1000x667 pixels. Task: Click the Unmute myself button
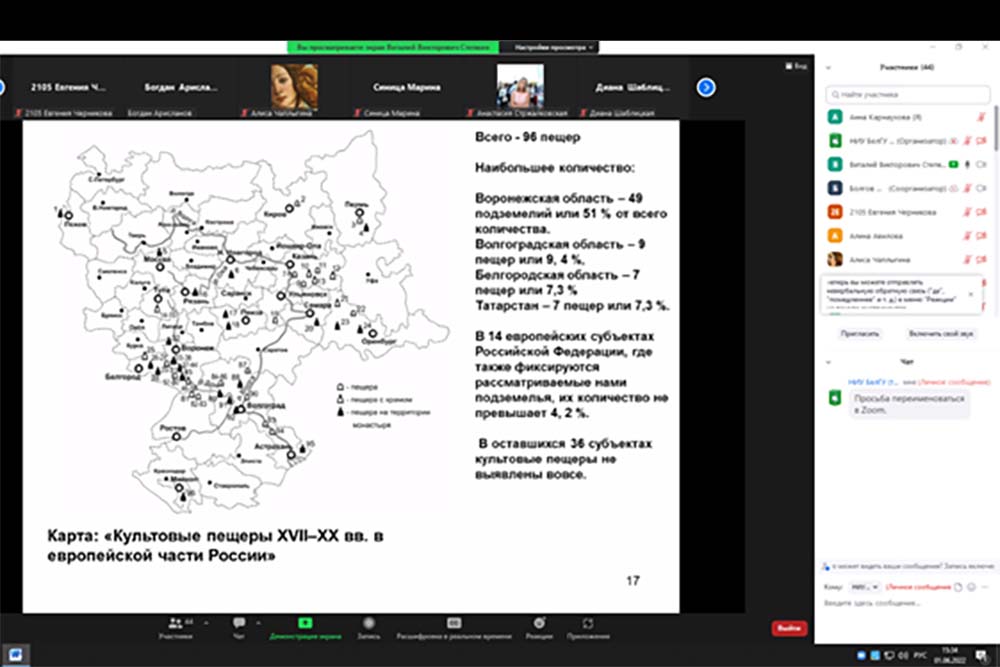(940, 334)
